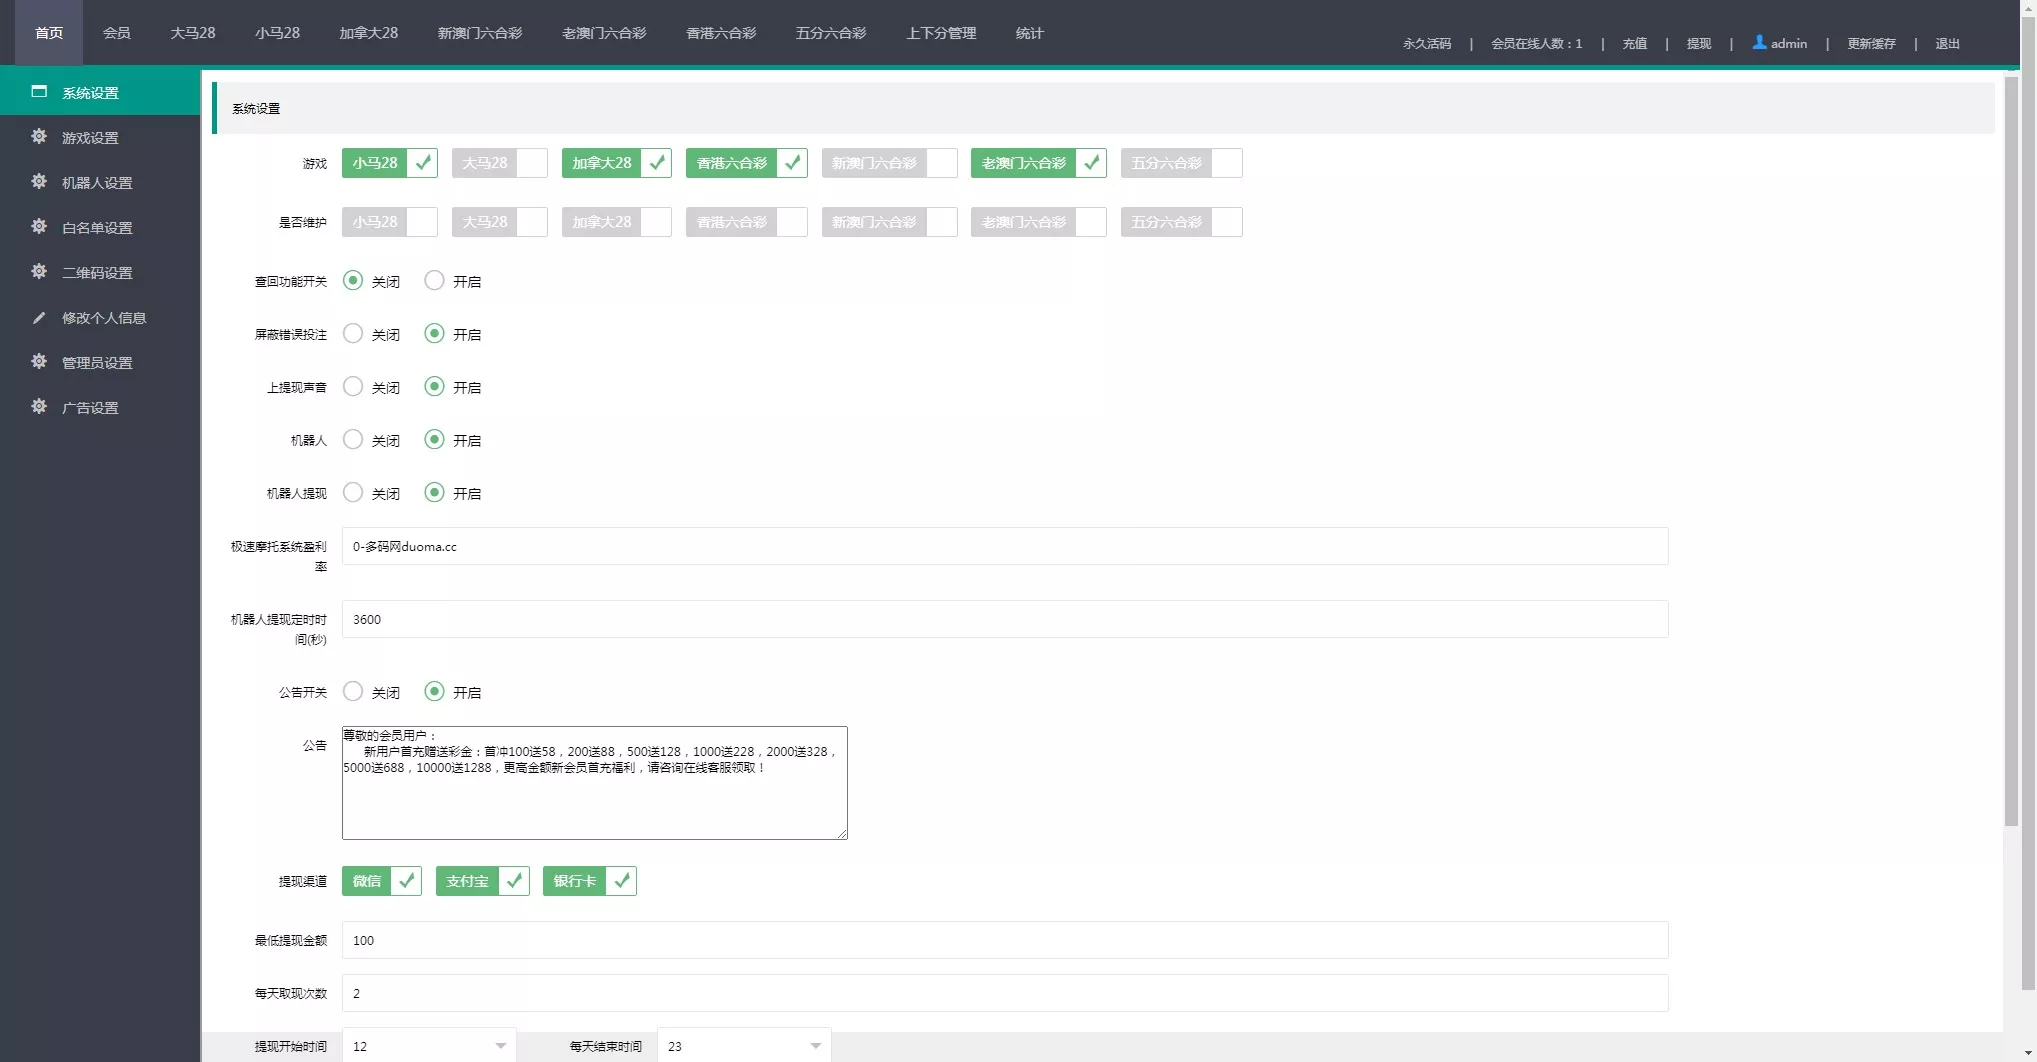Click the gear icon next to 二维码设置
This screenshot has width=2037, height=1062.
point(39,272)
